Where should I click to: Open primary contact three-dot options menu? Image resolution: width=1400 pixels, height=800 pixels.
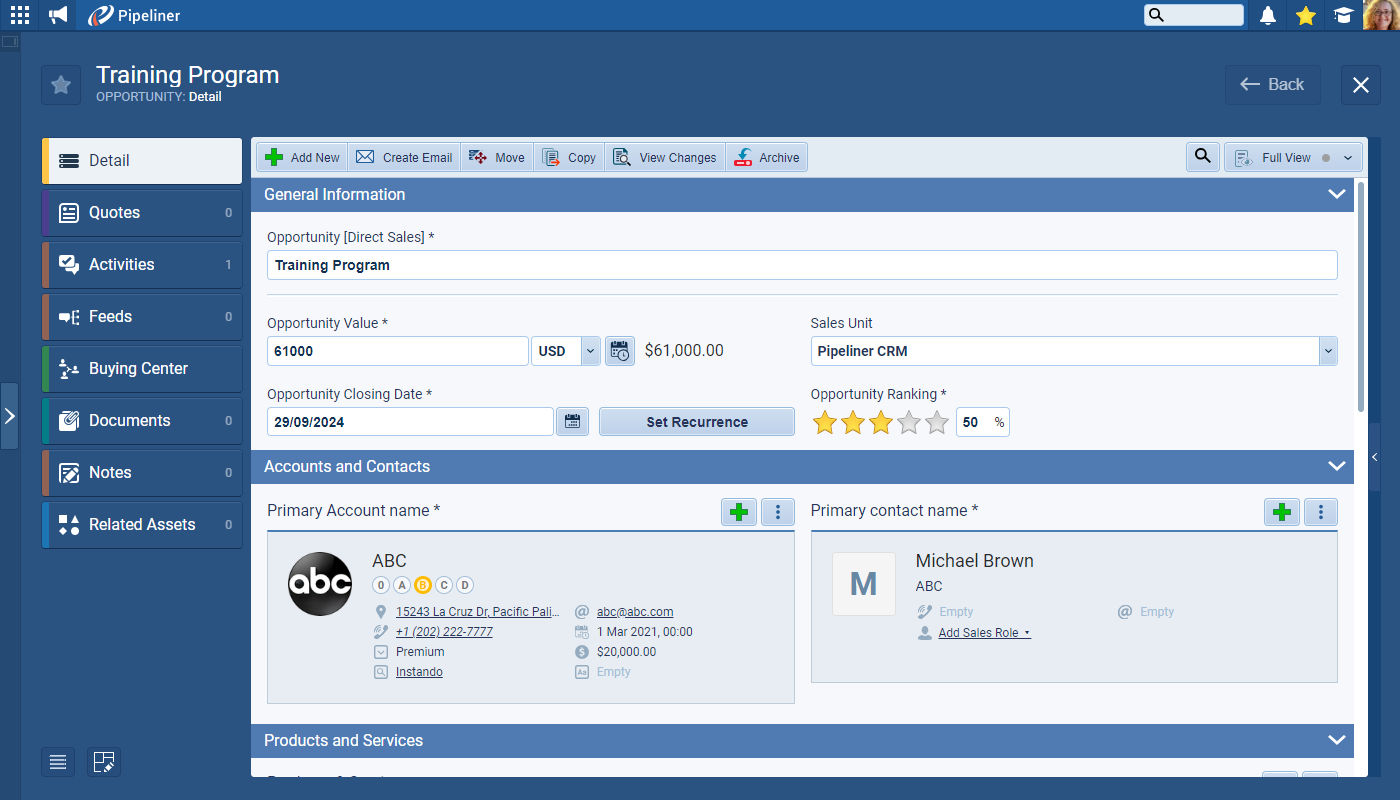[1321, 512]
